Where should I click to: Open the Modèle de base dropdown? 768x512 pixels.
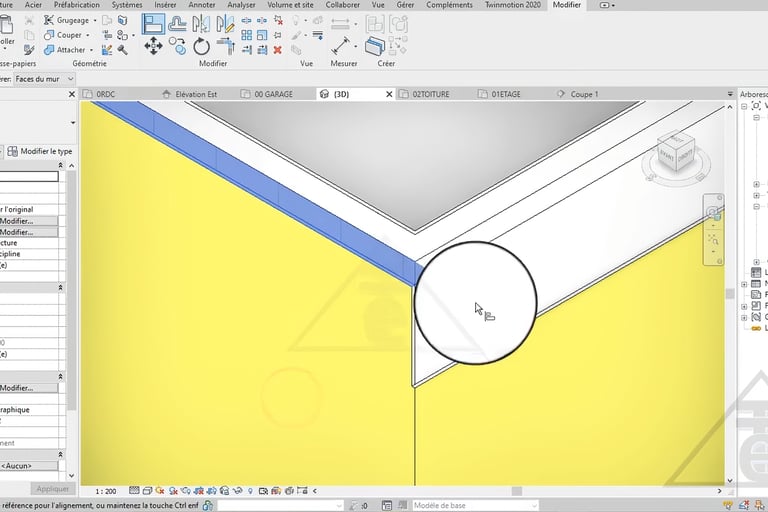pyautogui.click(x=474, y=505)
